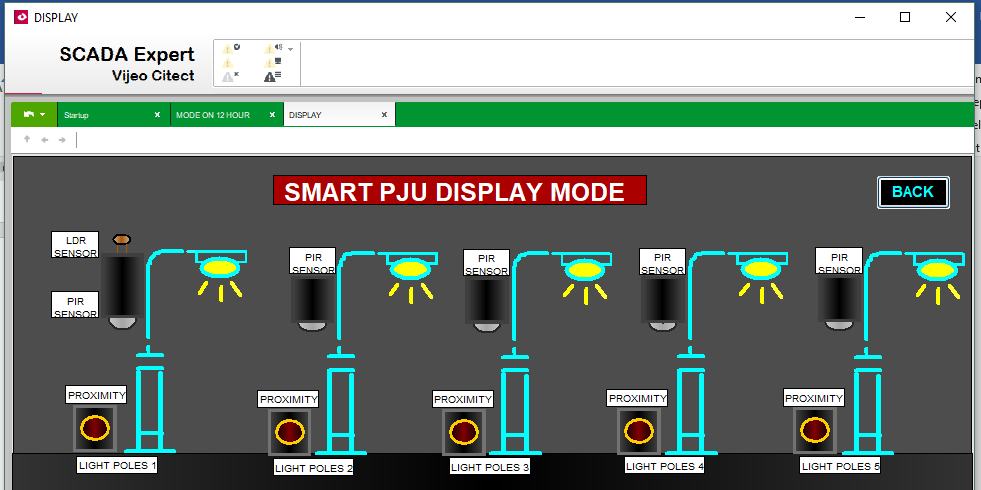Image resolution: width=981 pixels, height=490 pixels.
Task: Click the navigate forward arrow icon
Action: (x=62, y=140)
